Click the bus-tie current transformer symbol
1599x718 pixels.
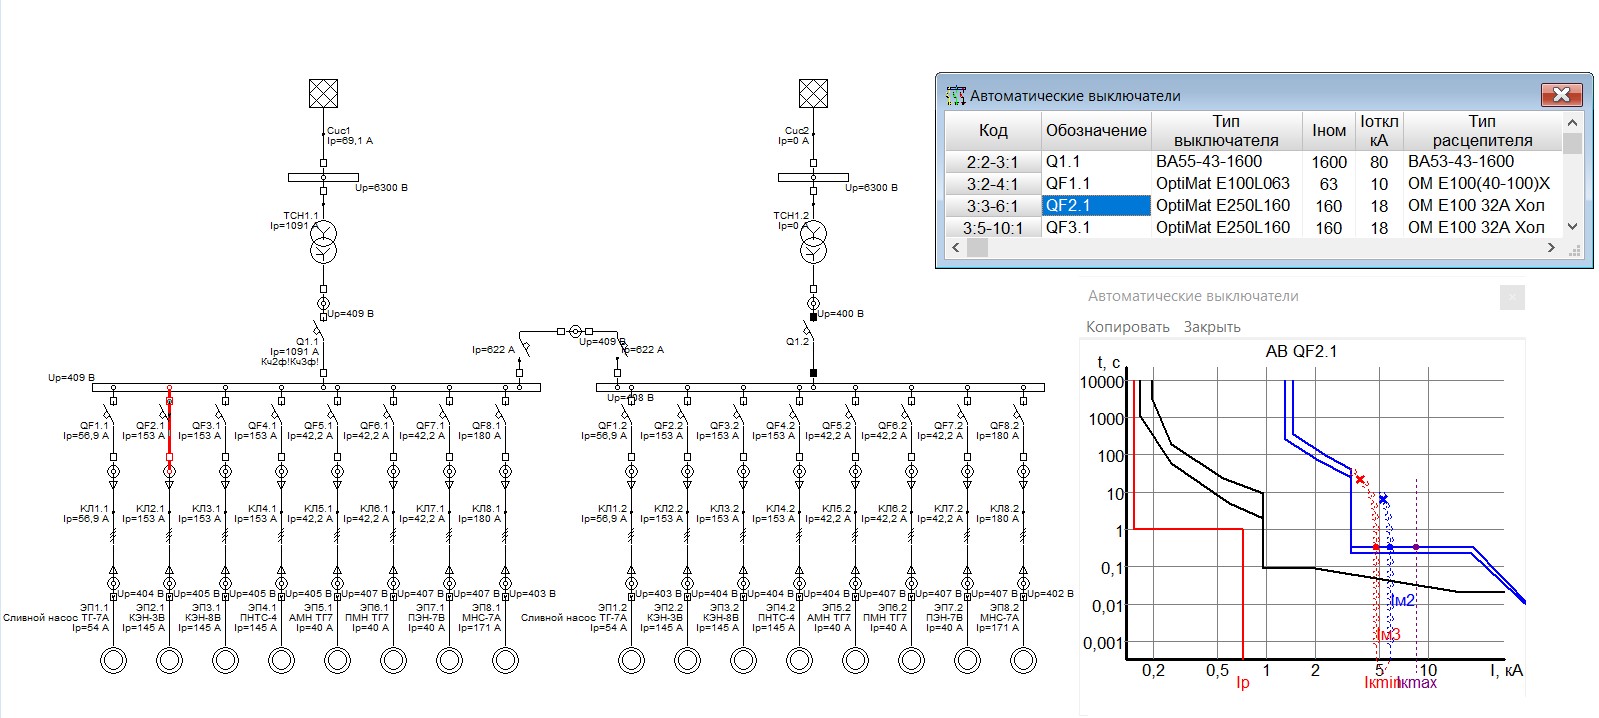(x=575, y=330)
